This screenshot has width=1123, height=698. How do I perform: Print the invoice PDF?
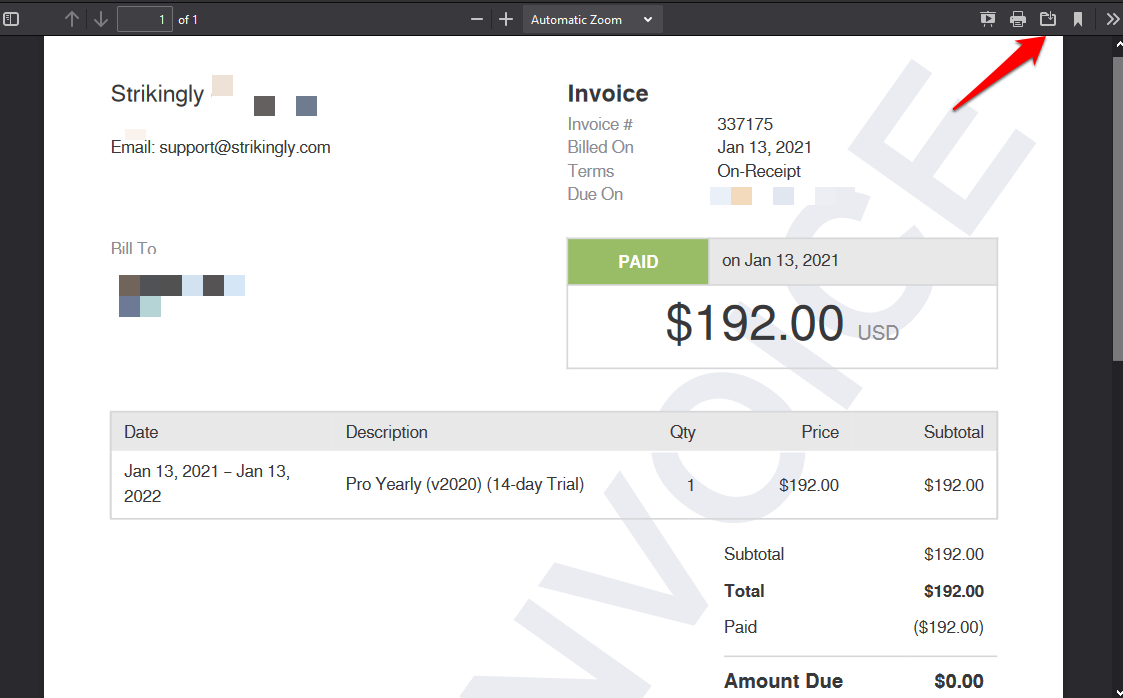(1018, 19)
